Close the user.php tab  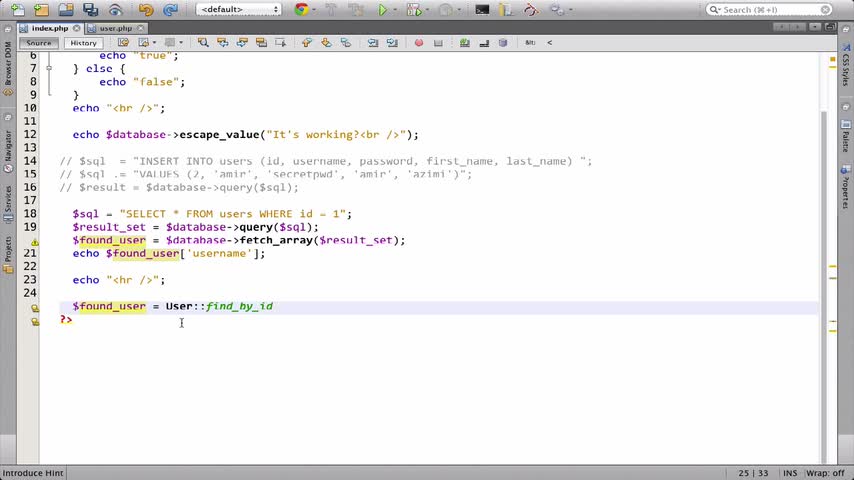[x=141, y=28]
